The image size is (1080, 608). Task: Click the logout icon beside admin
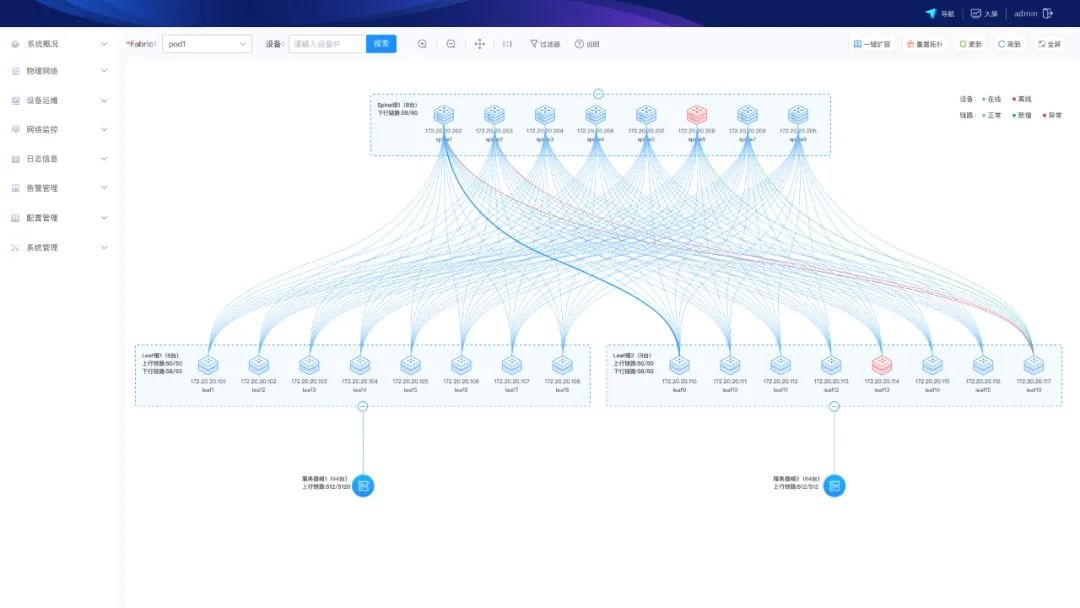(x=1048, y=13)
